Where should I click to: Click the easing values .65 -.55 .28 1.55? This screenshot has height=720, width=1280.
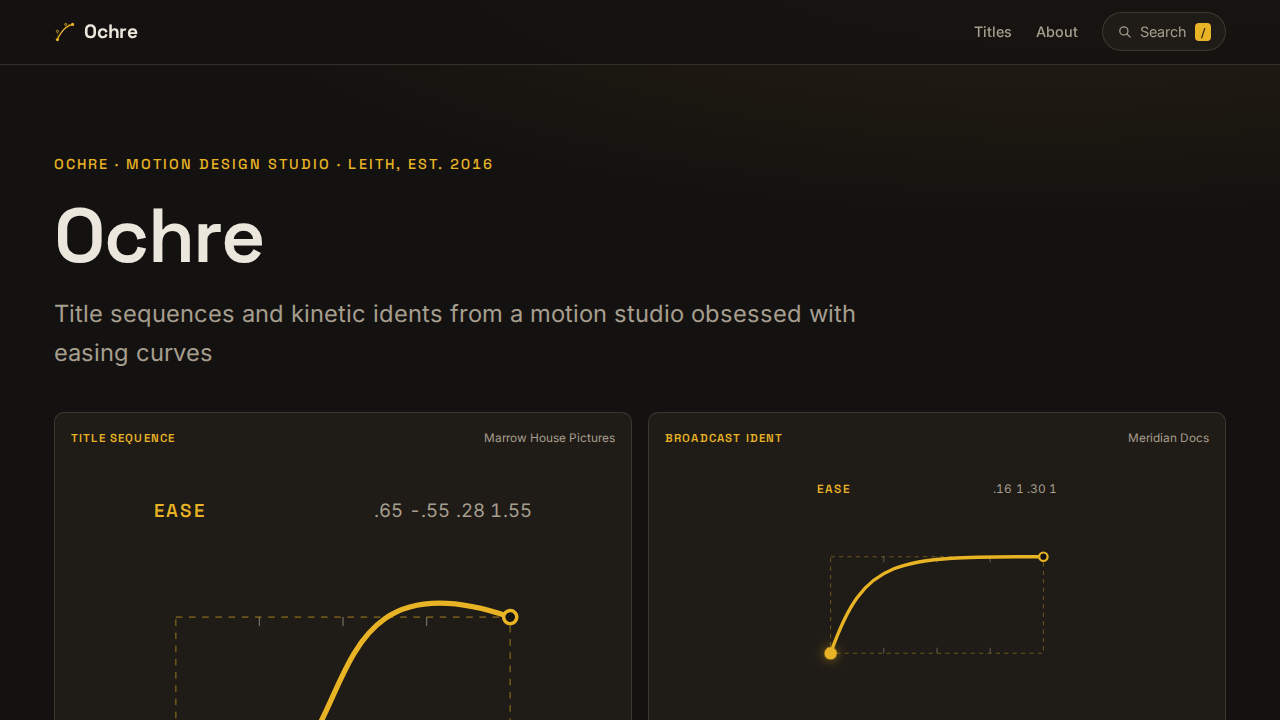point(453,511)
